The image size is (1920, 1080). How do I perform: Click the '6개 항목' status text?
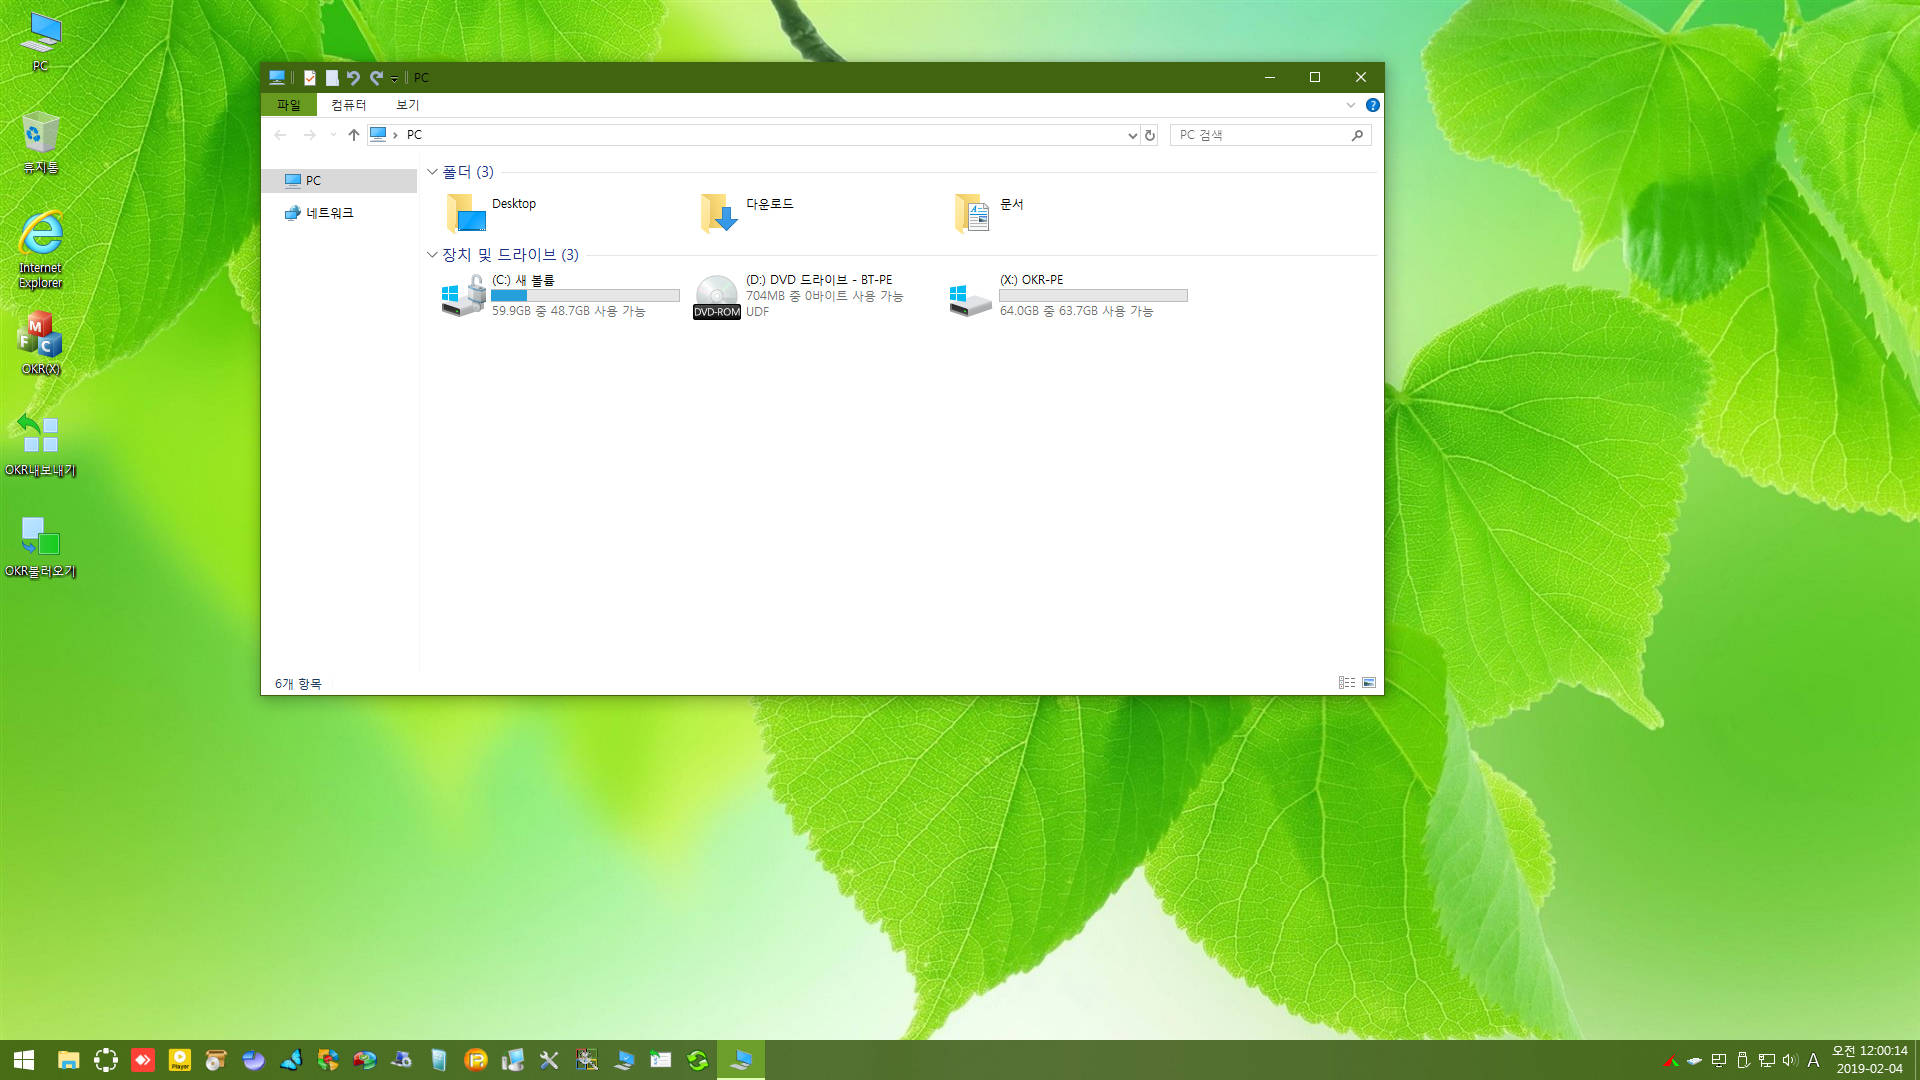[x=298, y=684]
